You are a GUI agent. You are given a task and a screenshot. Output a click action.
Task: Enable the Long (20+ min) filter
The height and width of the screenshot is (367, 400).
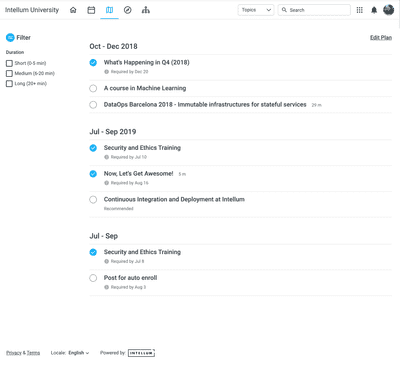coord(9,83)
